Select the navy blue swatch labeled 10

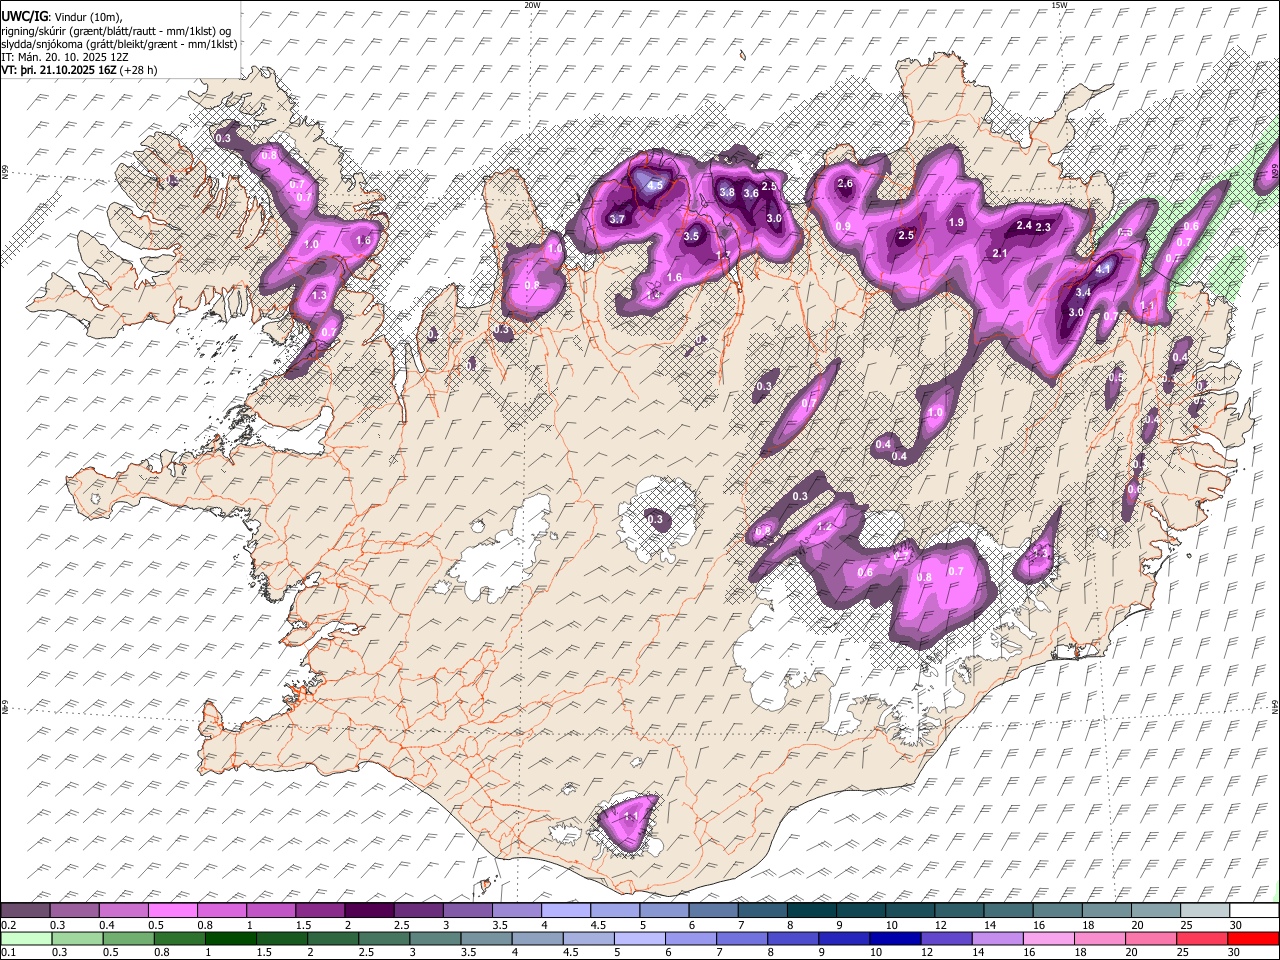pos(893,938)
